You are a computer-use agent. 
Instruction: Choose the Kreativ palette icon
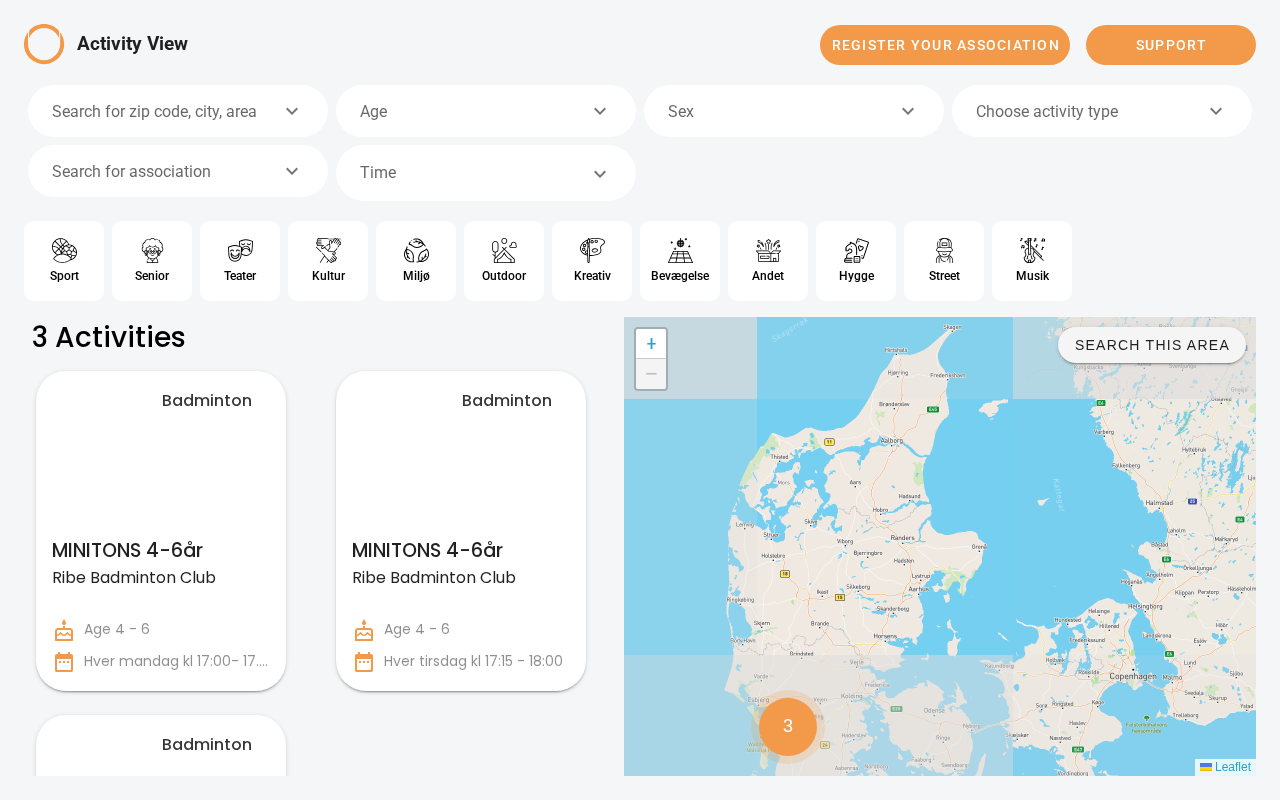coord(592,251)
